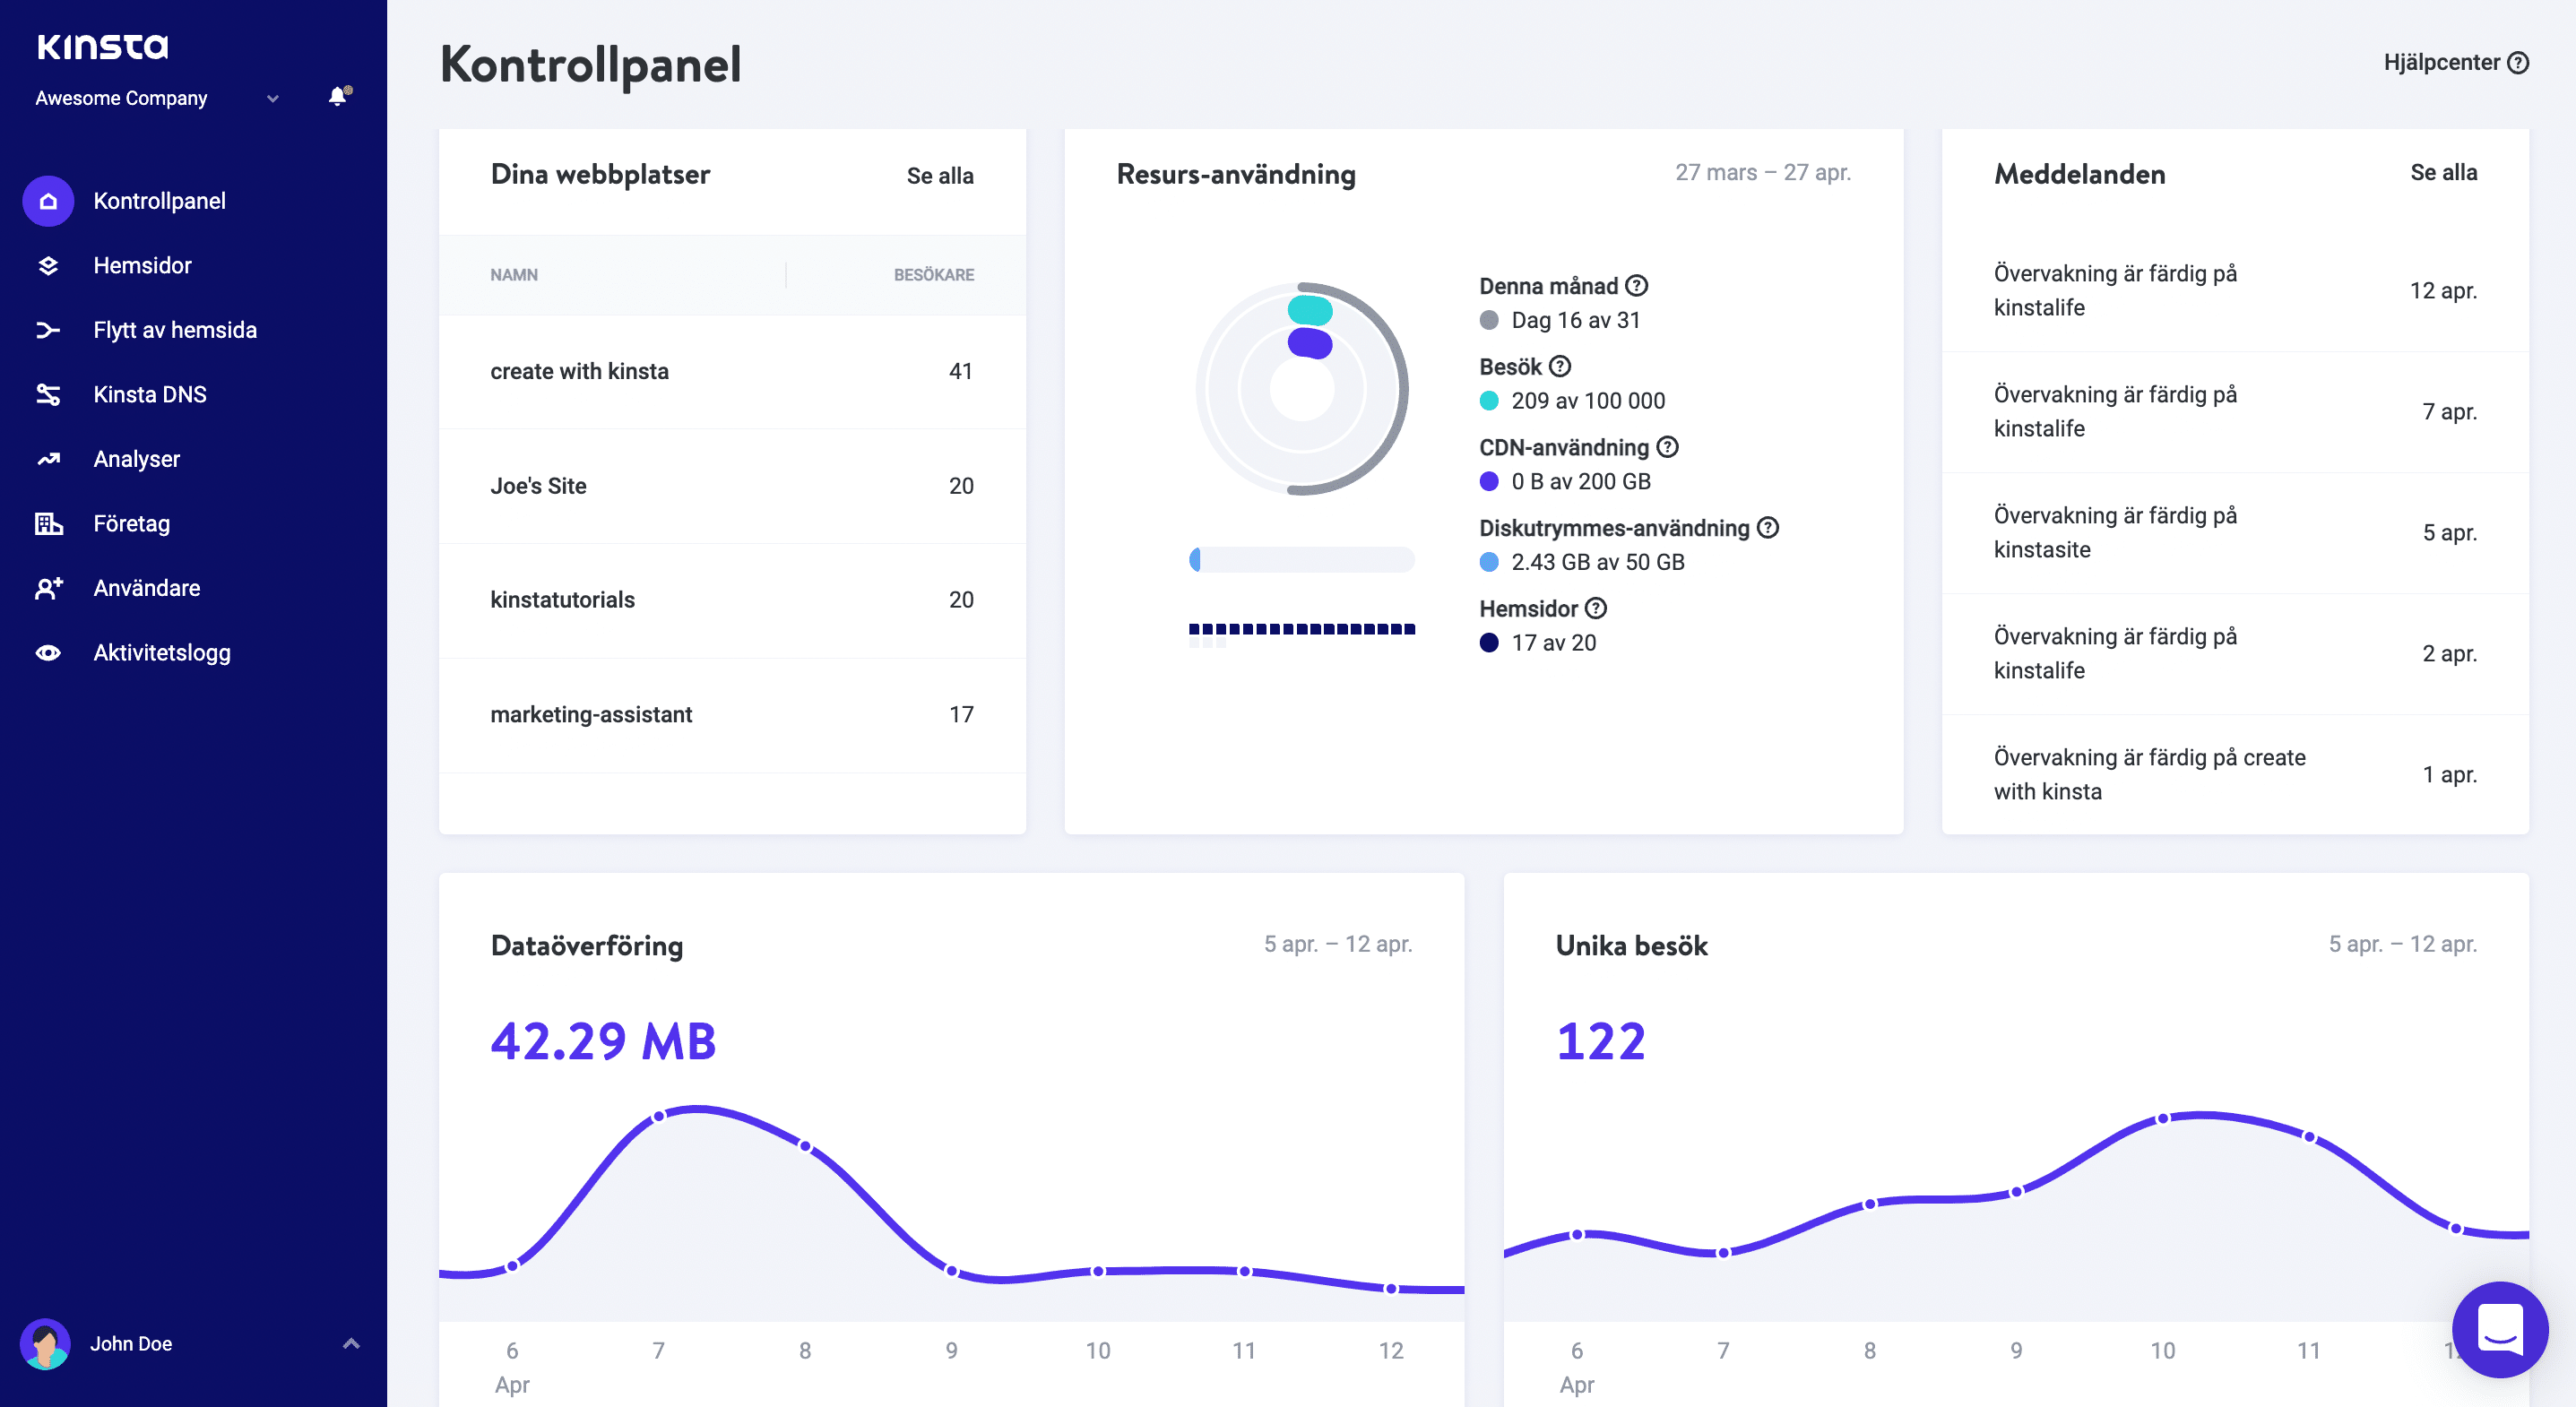Expand the Awesome Company dropdown
This screenshot has width=2576, height=1407.
tap(272, 98)
